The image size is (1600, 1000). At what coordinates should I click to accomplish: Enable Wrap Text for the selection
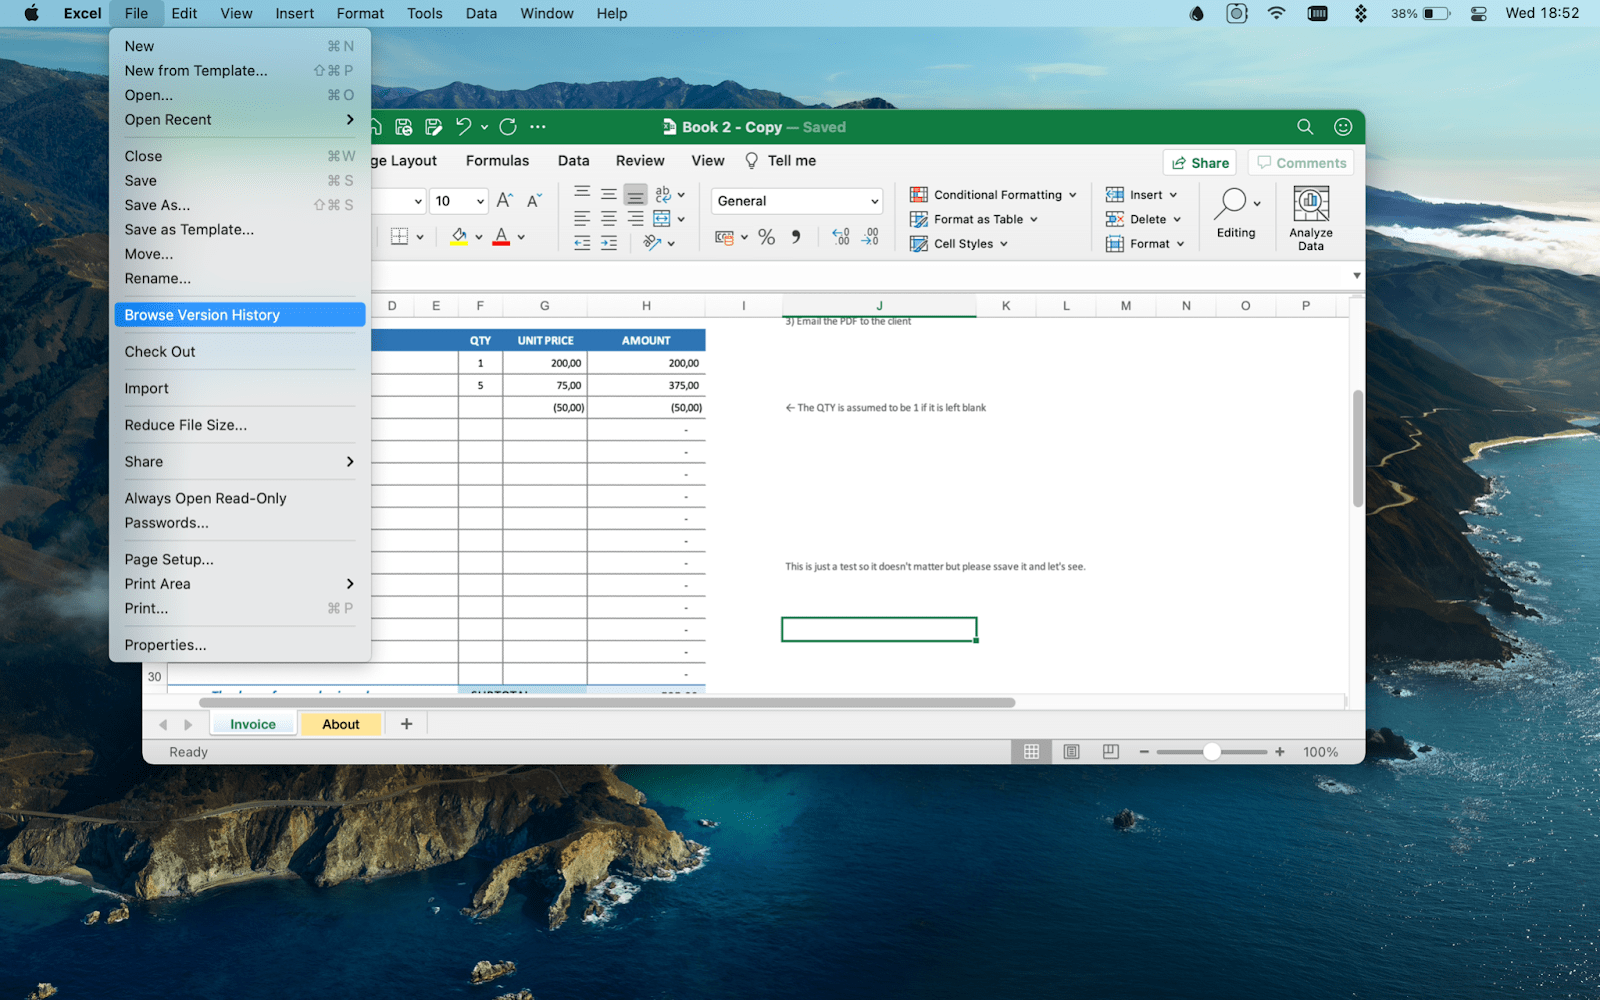(x=661, y=195)
